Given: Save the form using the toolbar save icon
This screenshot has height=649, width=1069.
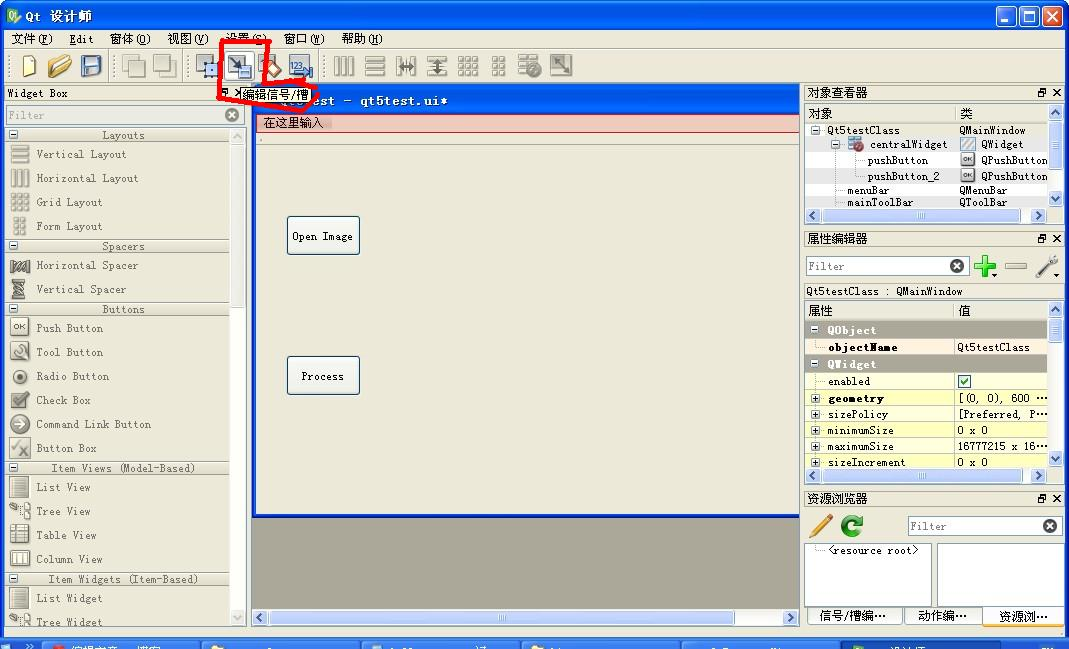Looking at the screenshot, I should (x=89, y=66).
